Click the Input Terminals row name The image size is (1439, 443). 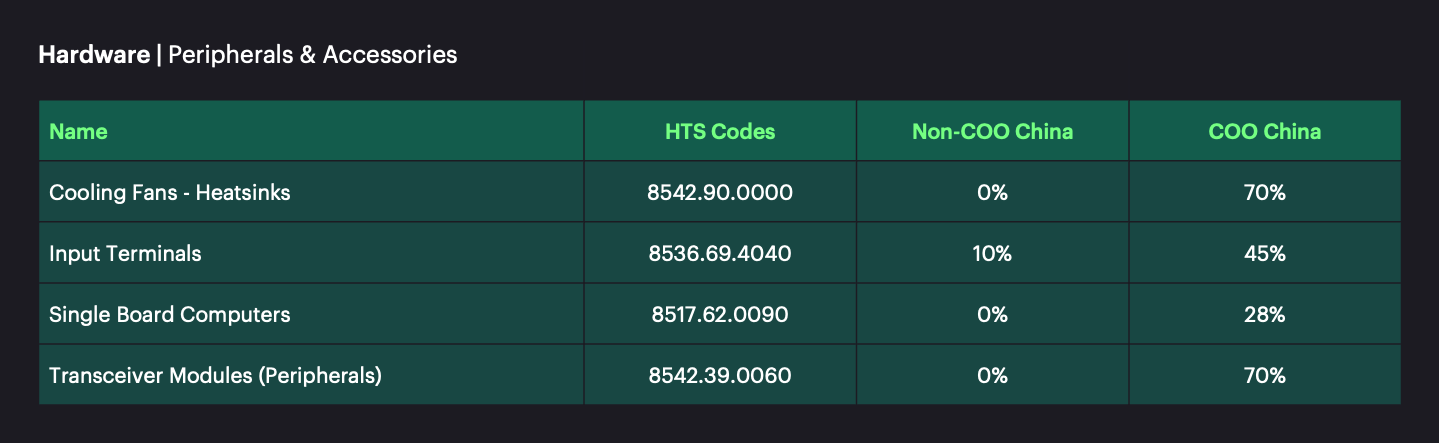tap(125, 254)
